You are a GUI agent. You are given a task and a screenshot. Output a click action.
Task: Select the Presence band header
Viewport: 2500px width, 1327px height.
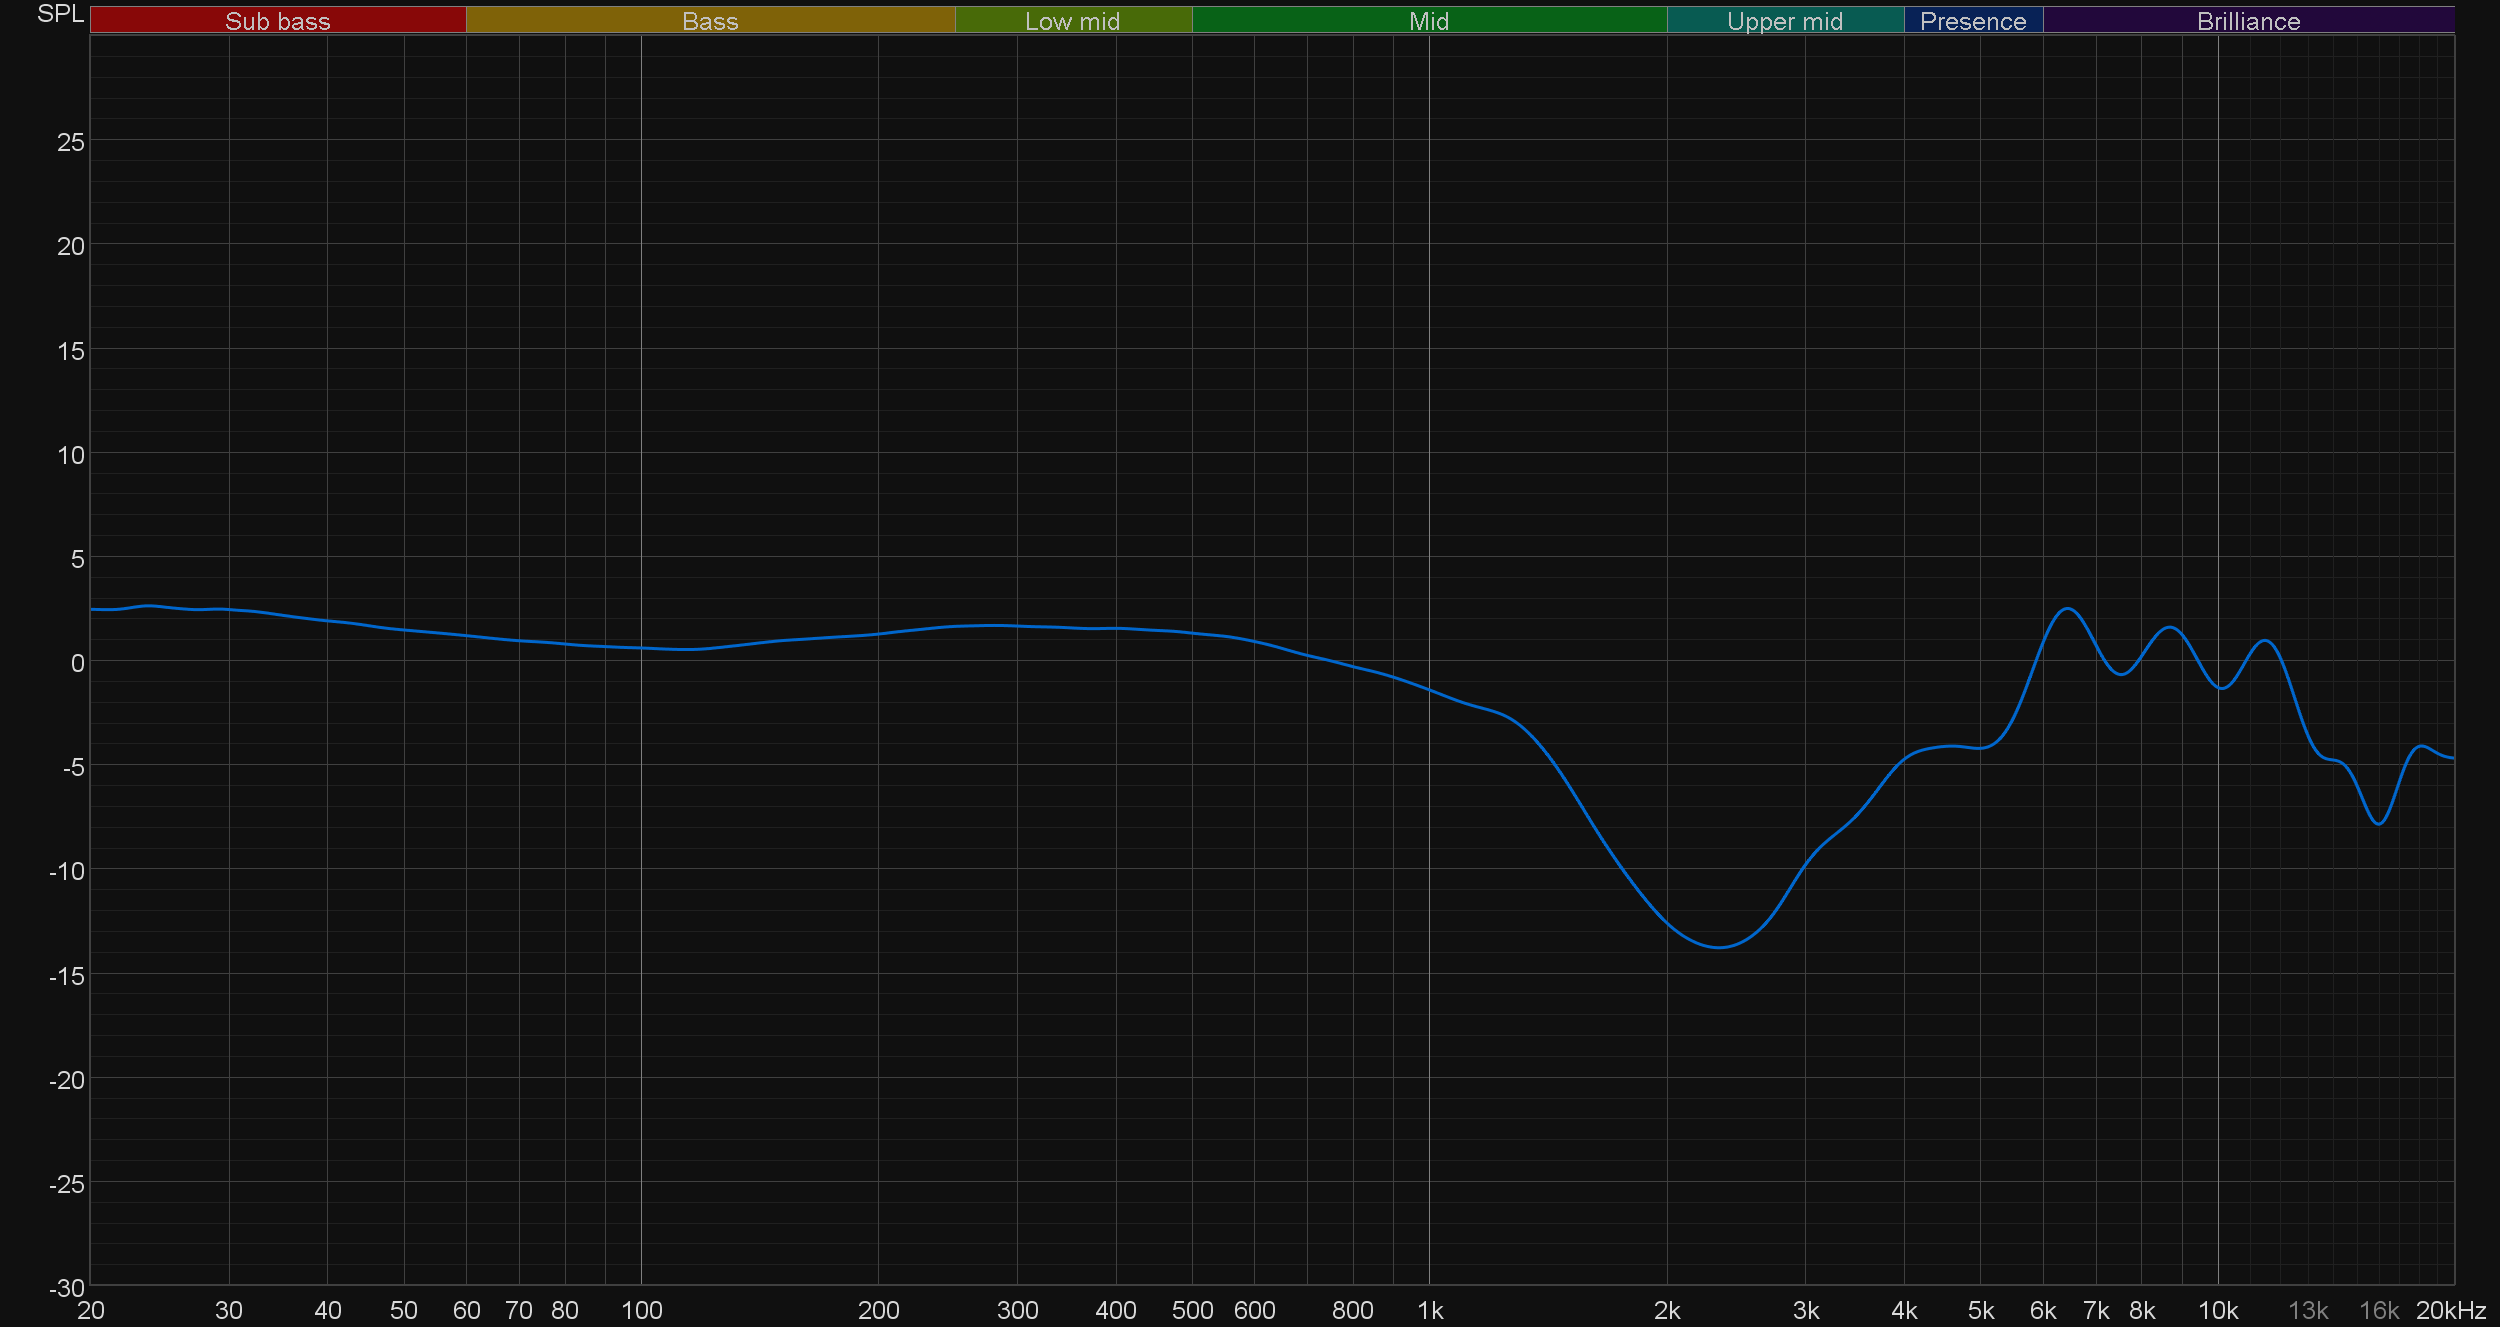pos(1973,20)
